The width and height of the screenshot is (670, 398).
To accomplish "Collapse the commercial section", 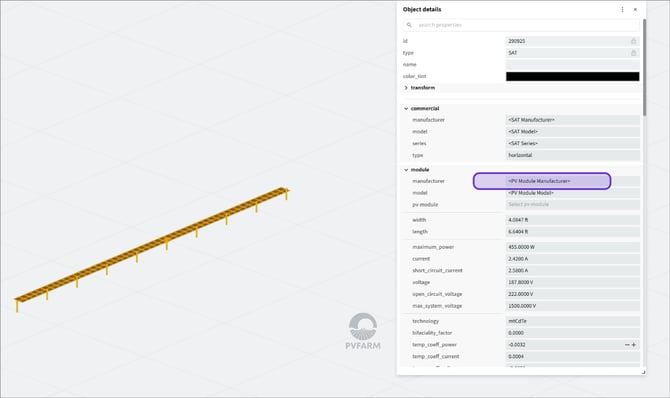I will (x=406, y=109).
